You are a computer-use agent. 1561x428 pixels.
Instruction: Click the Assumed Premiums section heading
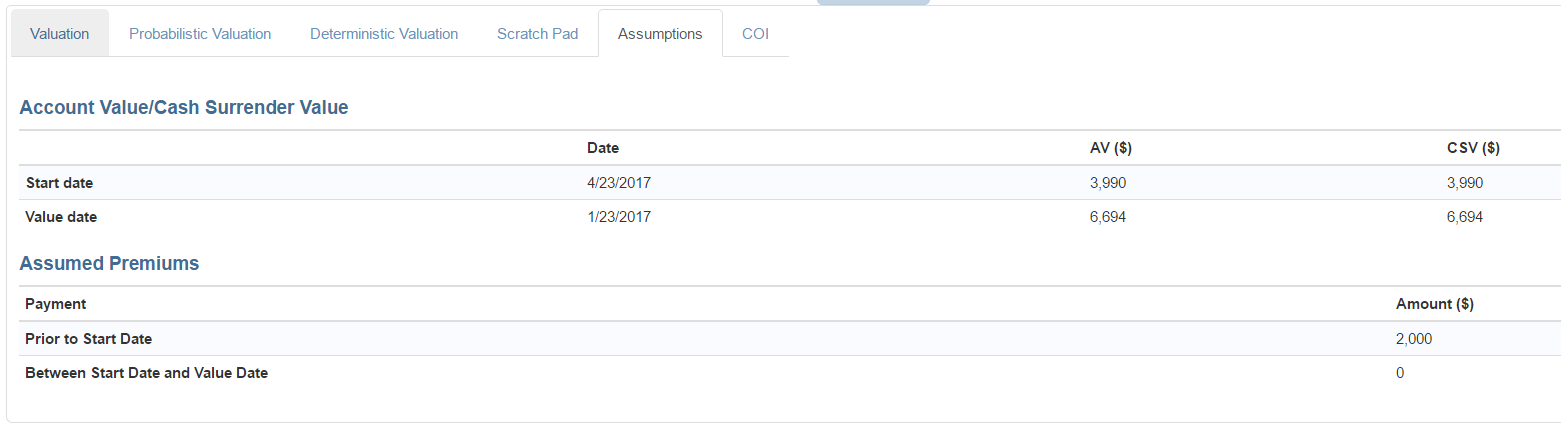point(109,264)
